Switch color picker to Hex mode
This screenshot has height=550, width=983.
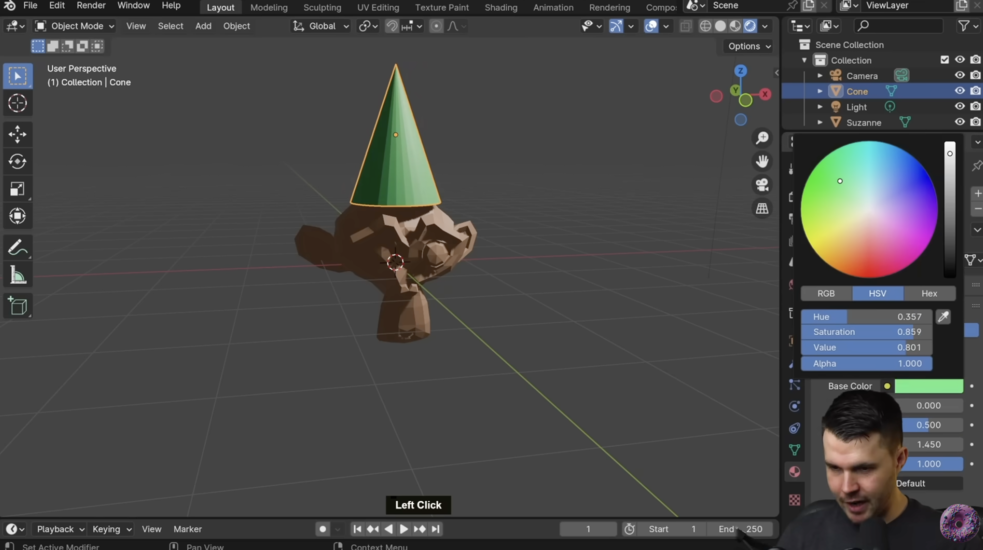point(929,294)
